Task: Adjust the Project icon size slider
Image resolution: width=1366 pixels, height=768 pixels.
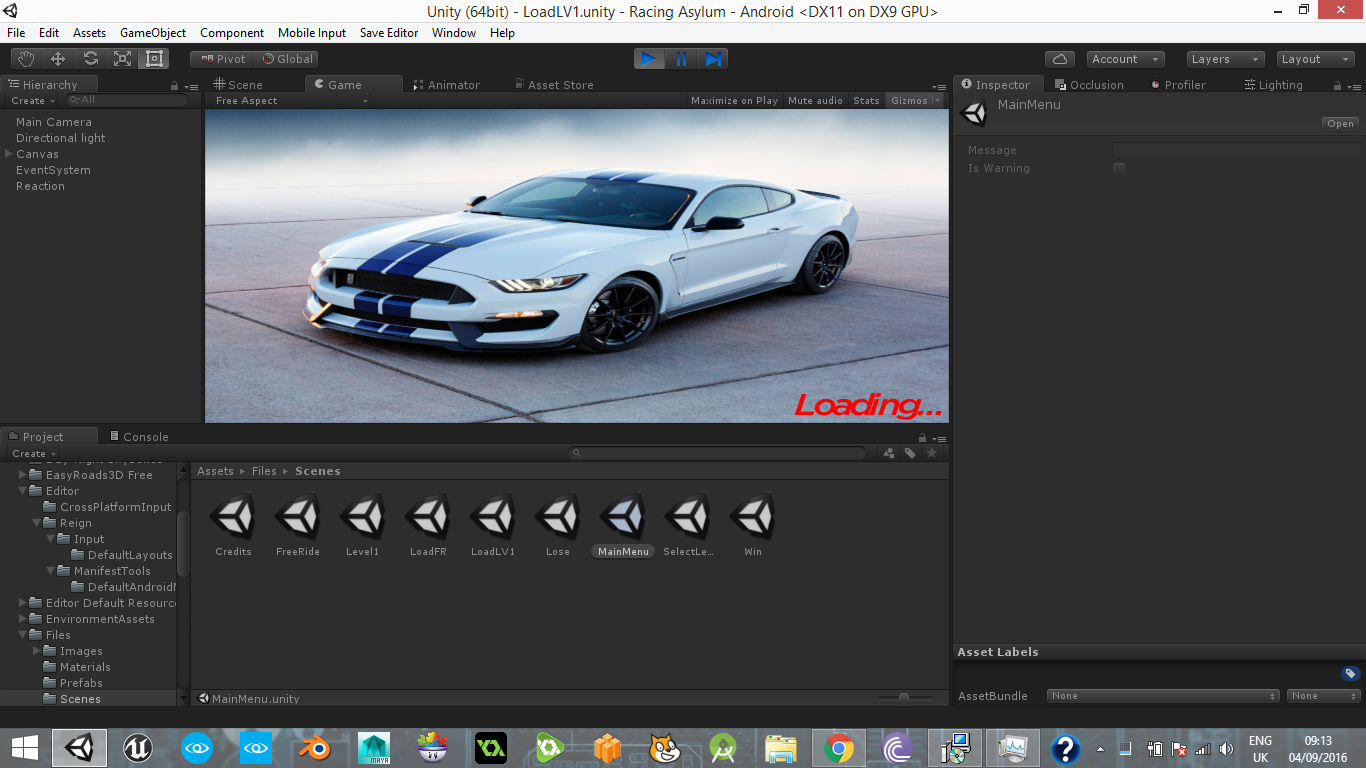Action: pos(904,697)
